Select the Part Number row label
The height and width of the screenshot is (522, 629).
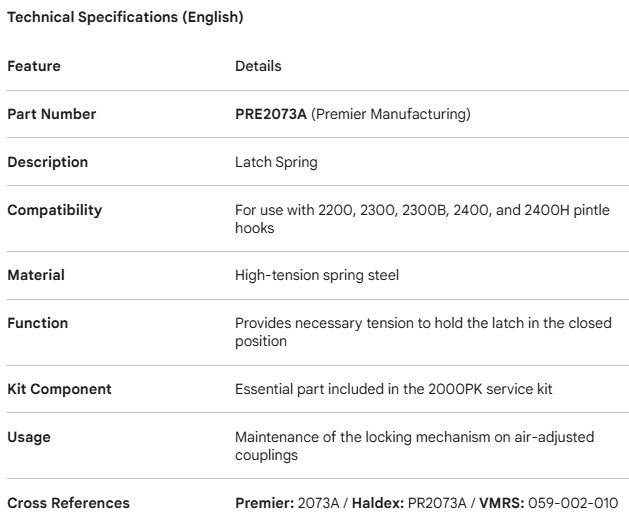[52, 114]
